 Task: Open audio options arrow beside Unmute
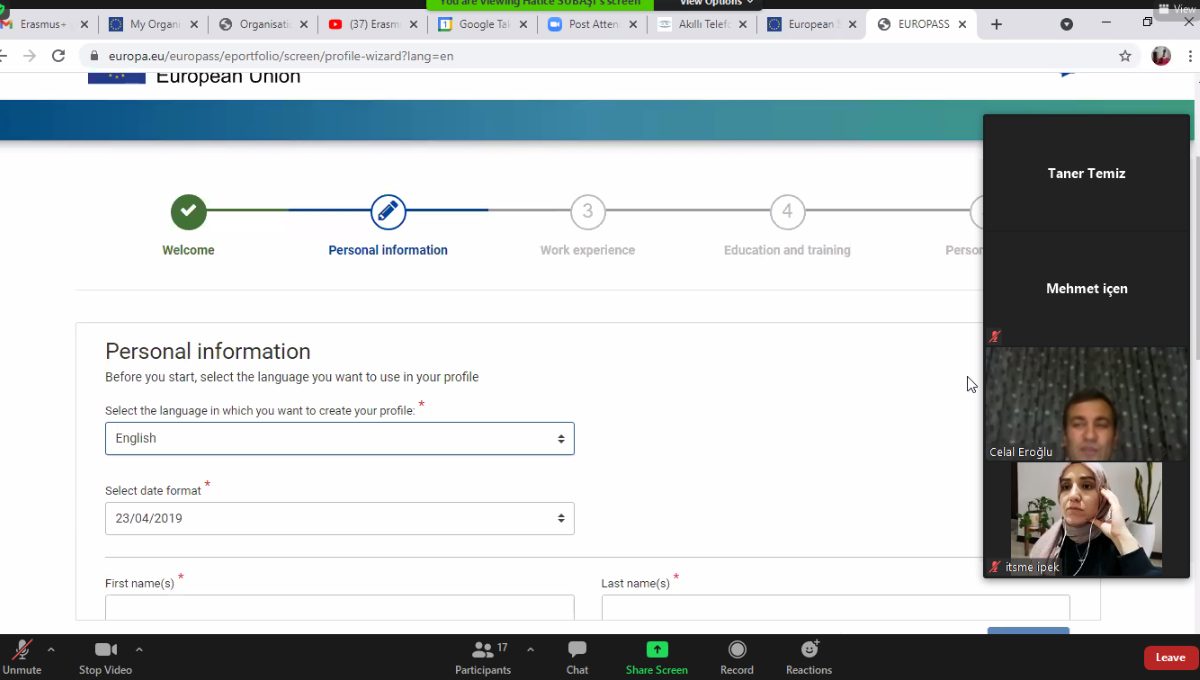coord(51,649)
